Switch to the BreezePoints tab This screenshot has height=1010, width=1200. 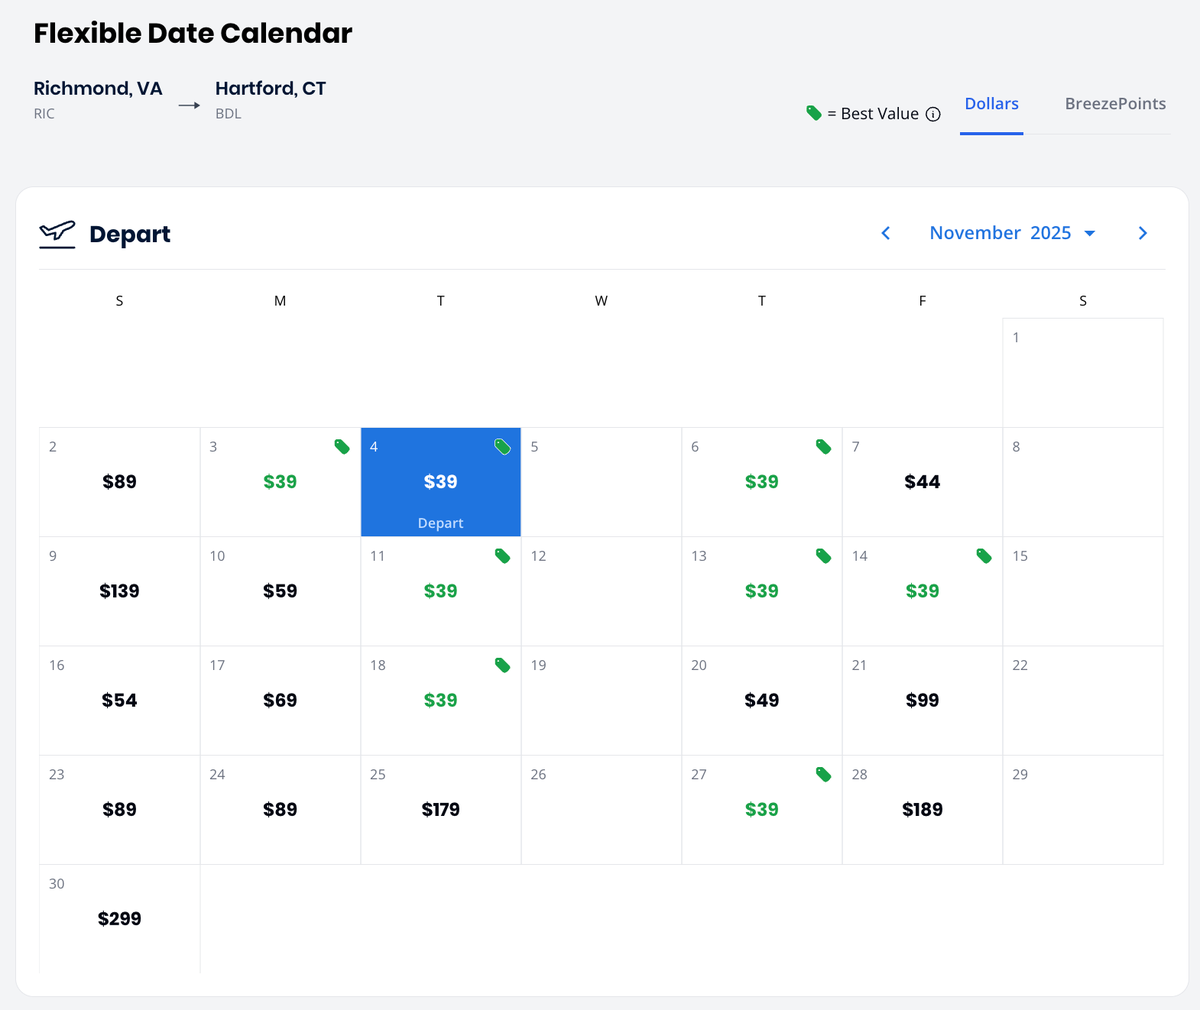tap(1115, 104)
